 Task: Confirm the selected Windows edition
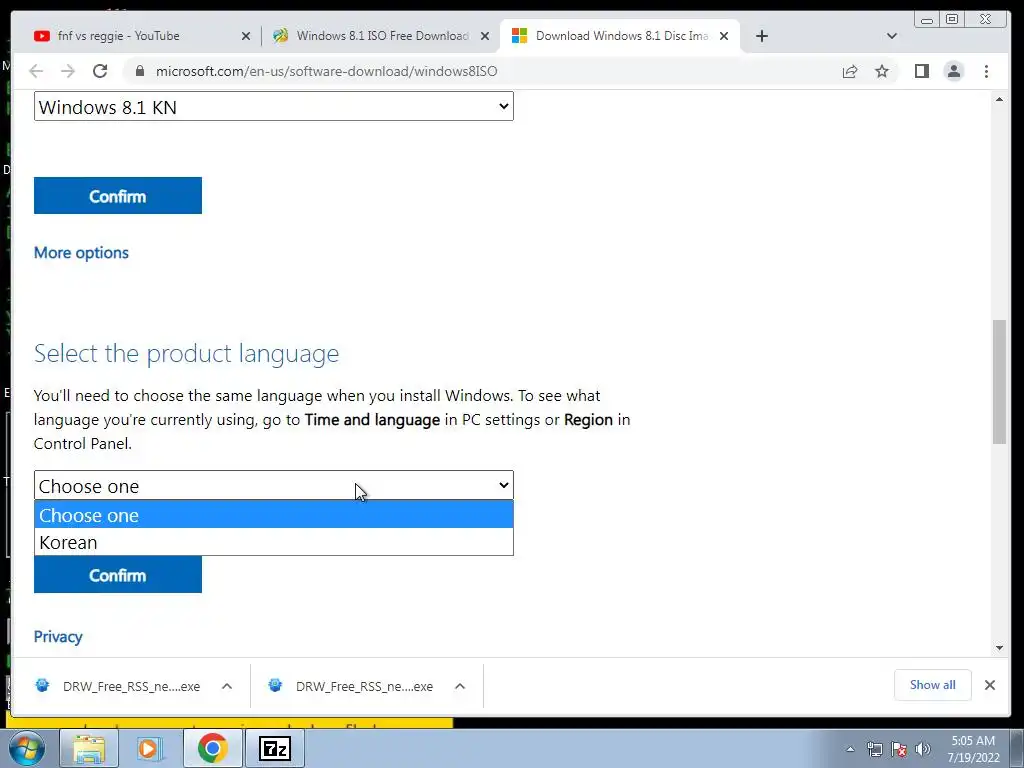pos(118,195)
